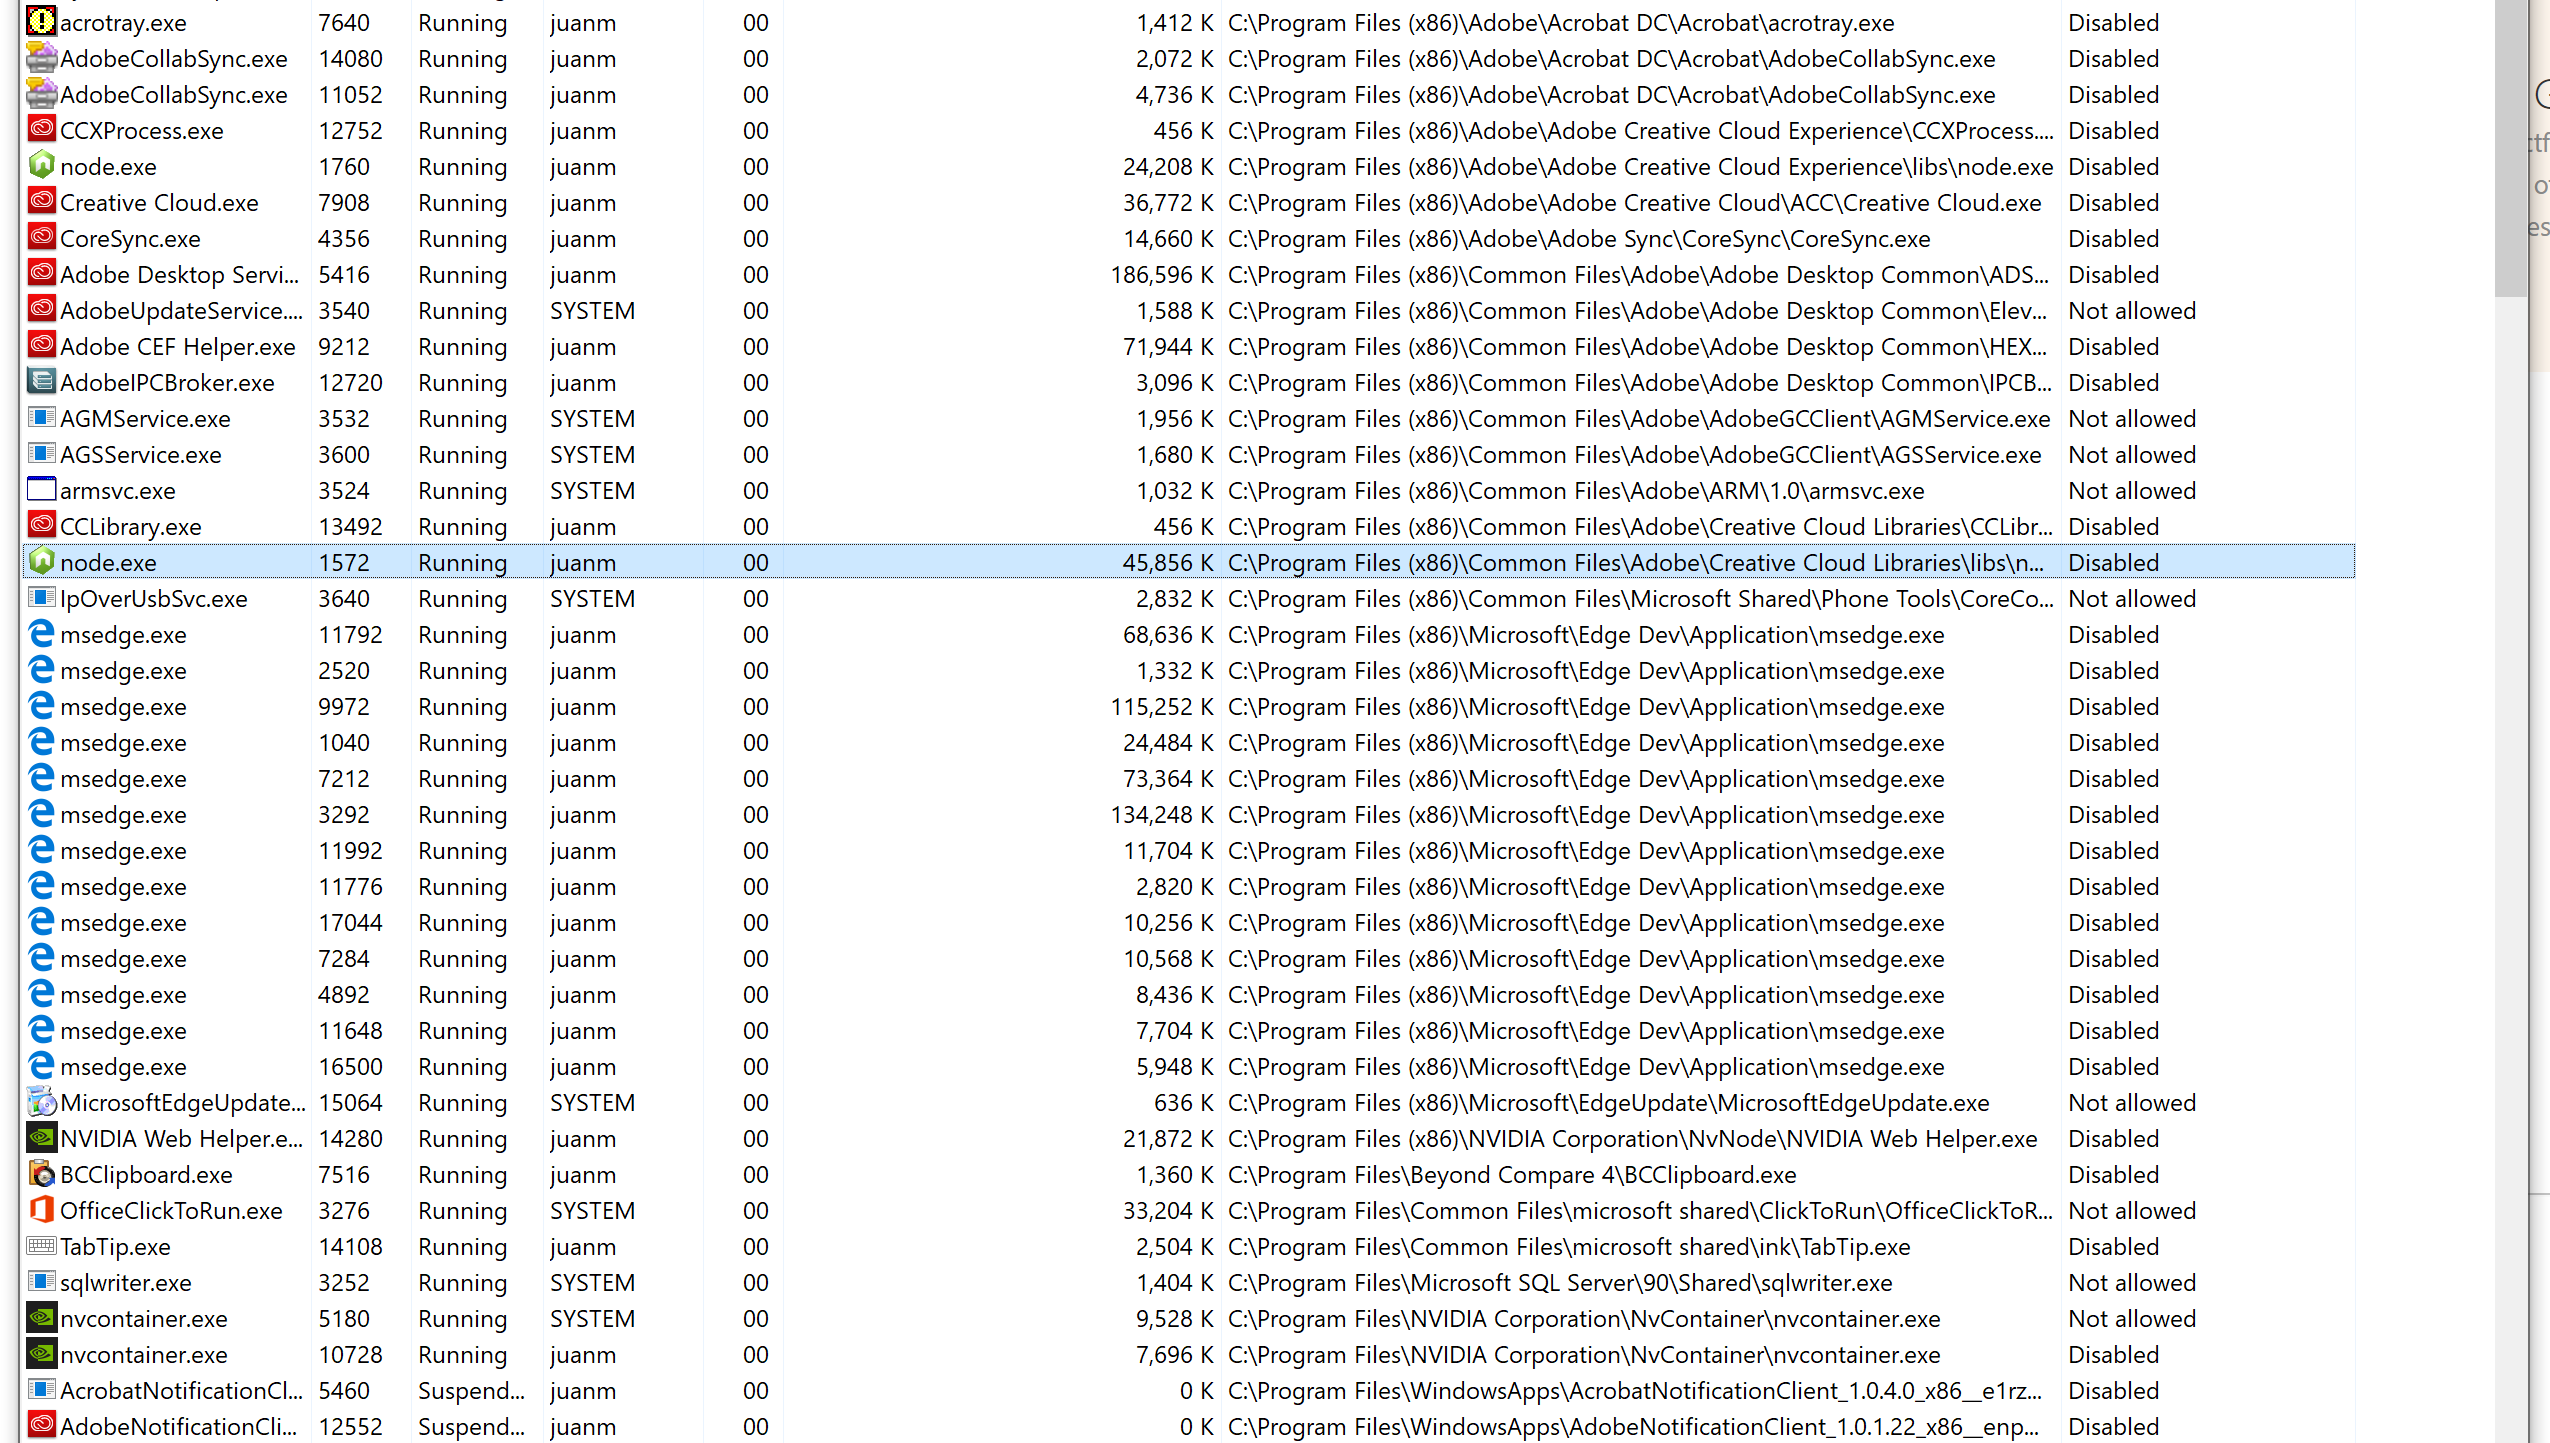Click the OfficeClickToRun.exe Office icon

click(x=41, y=1210)
